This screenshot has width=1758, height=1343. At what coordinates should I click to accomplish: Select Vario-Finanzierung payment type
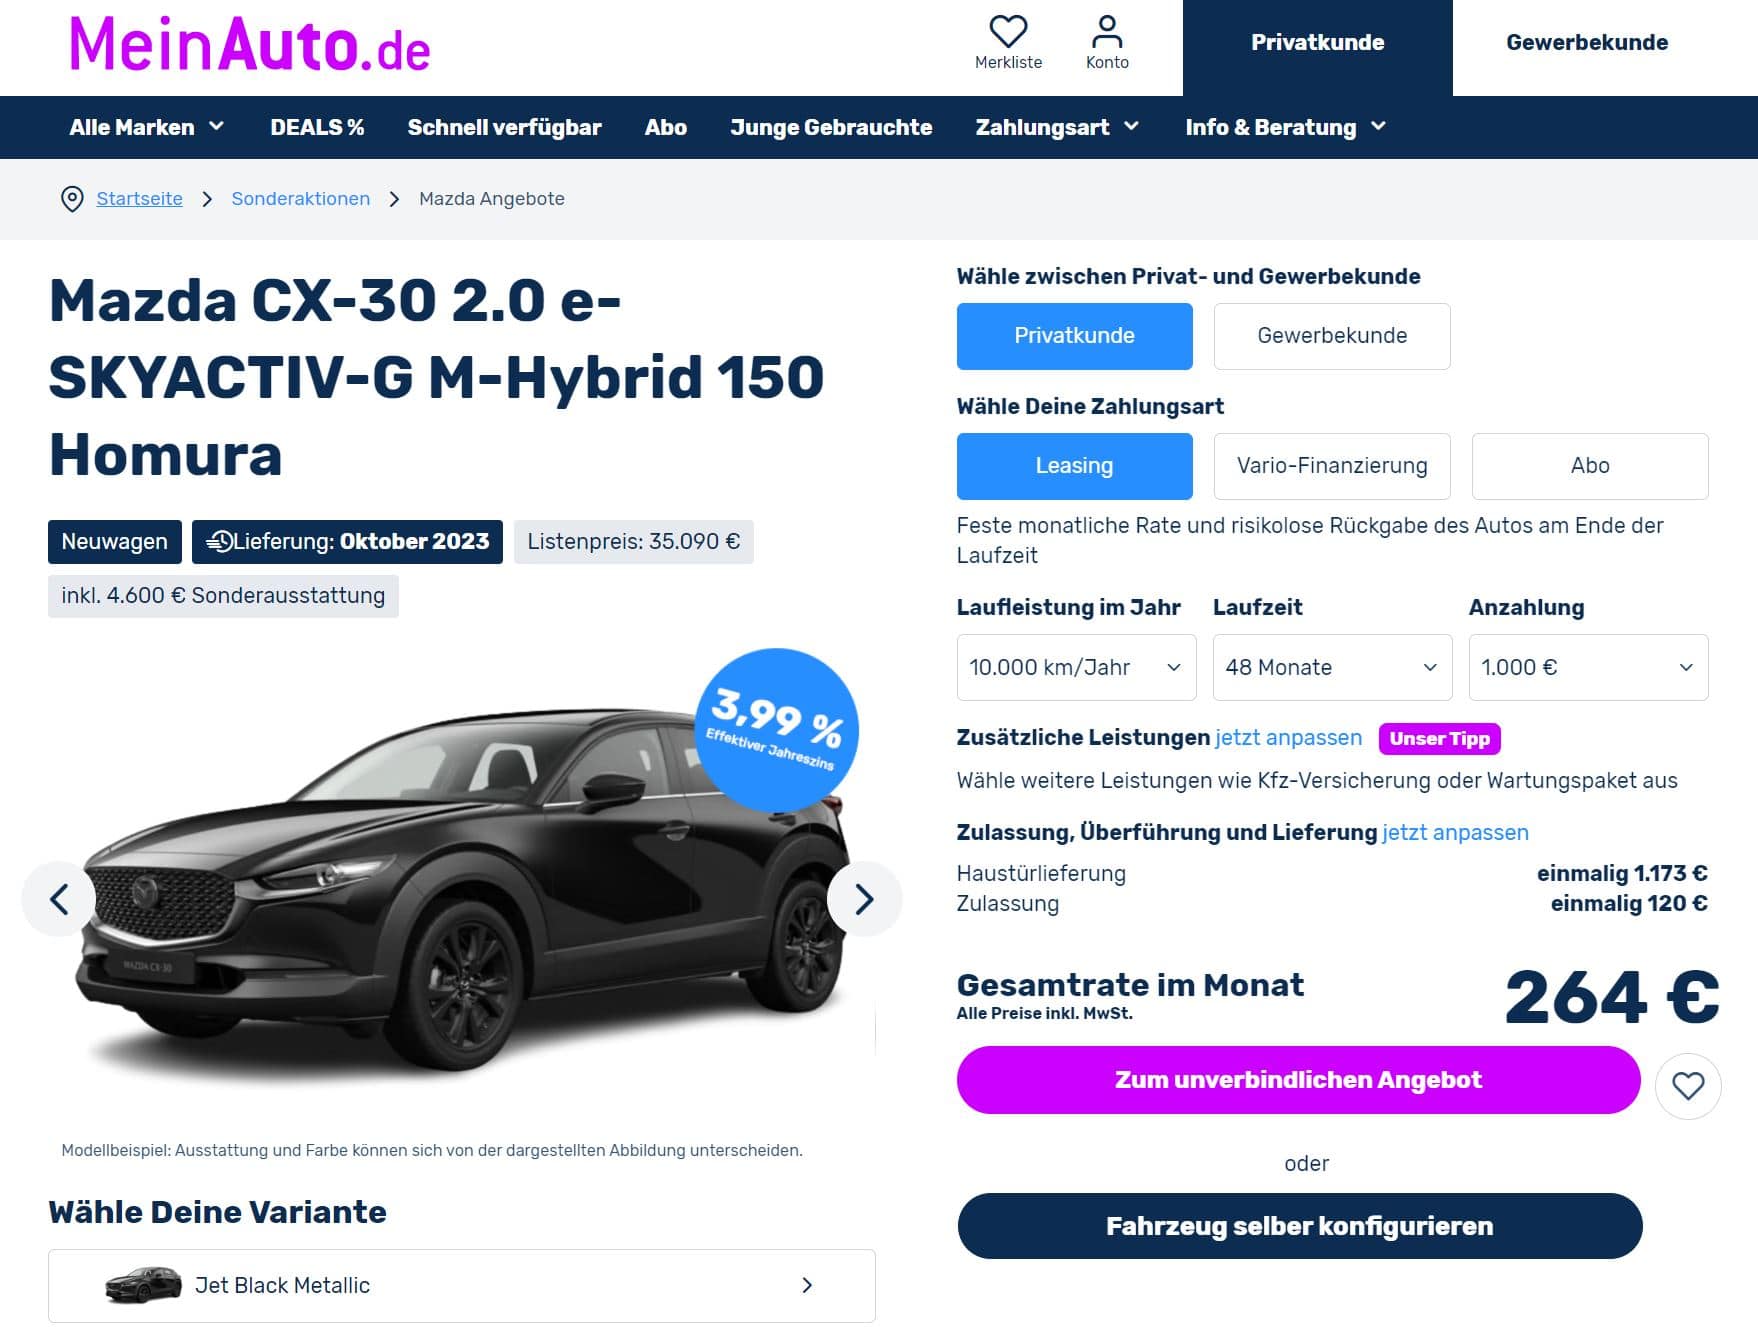pyautogui.click(x=1332, y=466)
